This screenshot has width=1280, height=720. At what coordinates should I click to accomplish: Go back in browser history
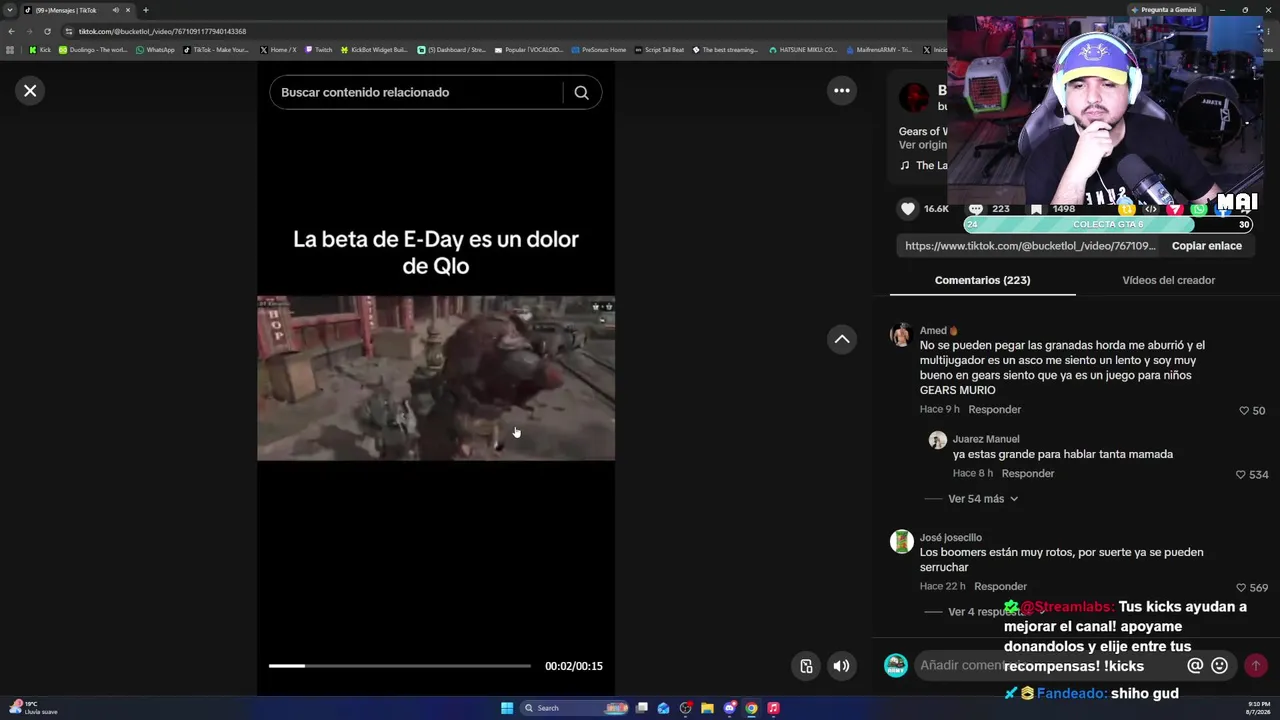11,31
